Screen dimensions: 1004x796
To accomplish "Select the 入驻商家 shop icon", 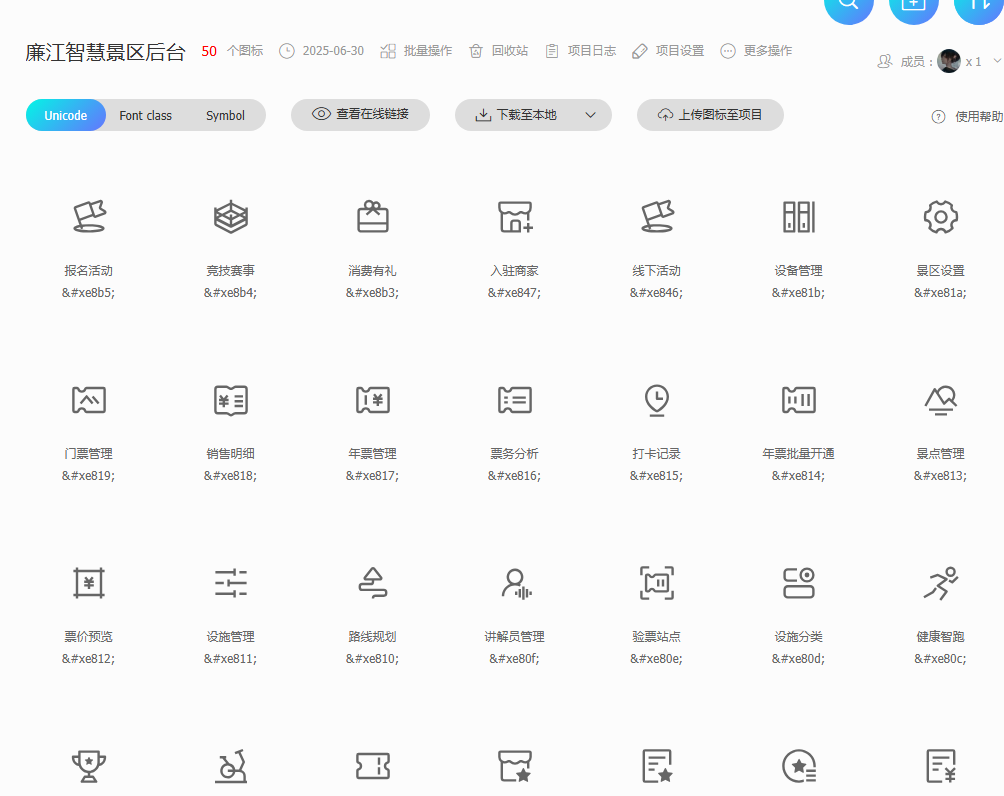I will coord(515,216).
